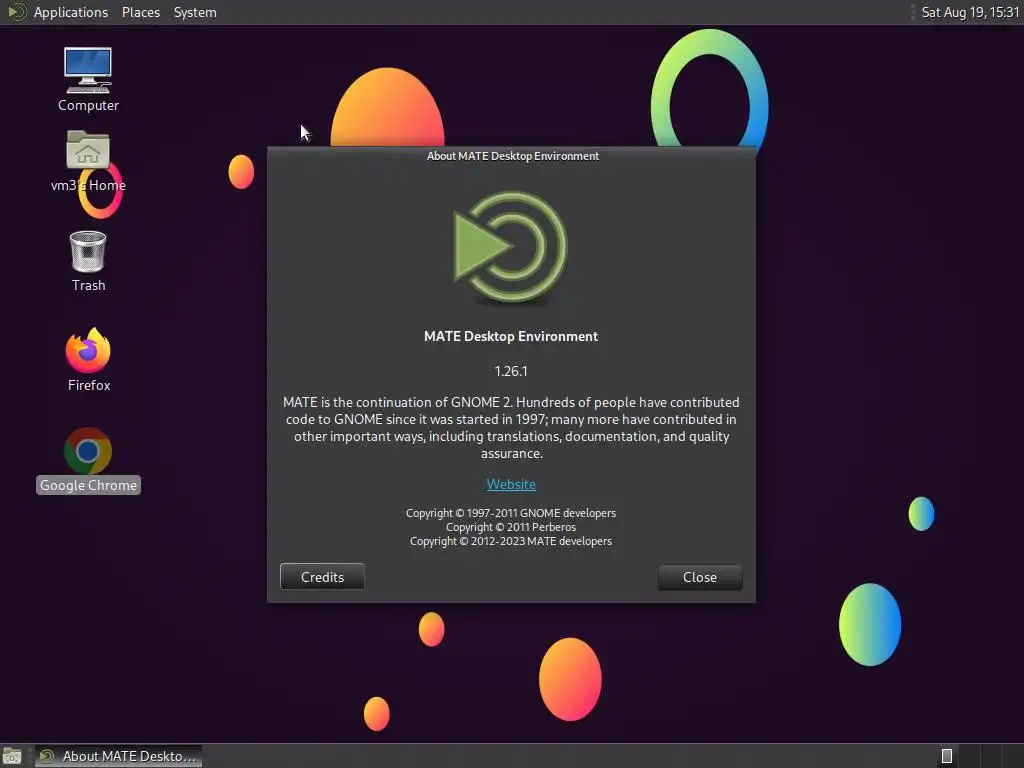Open the Applications menu
Image resolution: width=1024 pixels, height=768 pixels.
coord(71,12)
